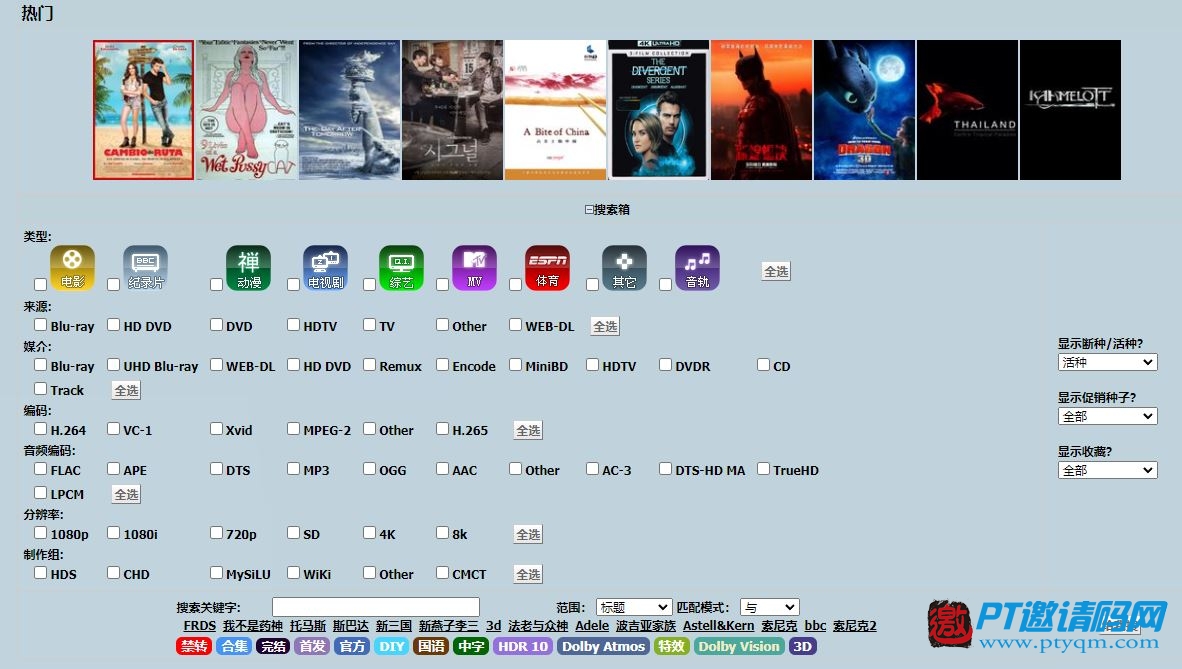
Task: Click 全选 button beside LPCM checkbox
Action: tap(127, 495)
